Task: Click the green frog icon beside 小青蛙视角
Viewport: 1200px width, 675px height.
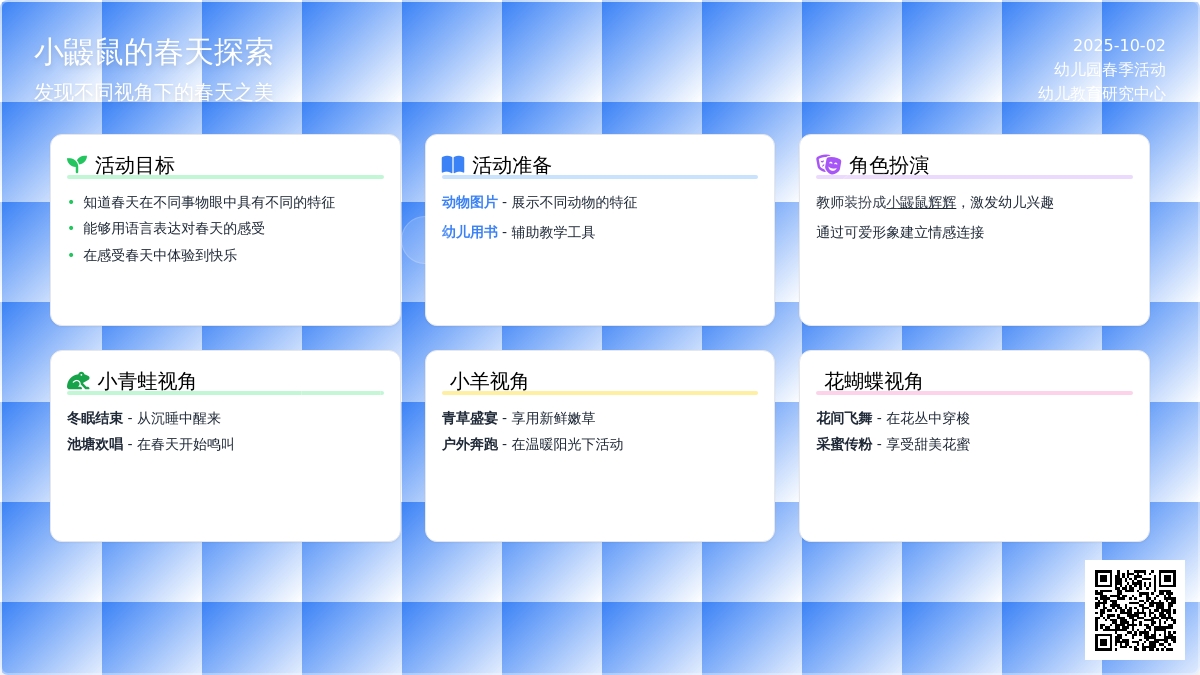Action: tap(78, 381)
